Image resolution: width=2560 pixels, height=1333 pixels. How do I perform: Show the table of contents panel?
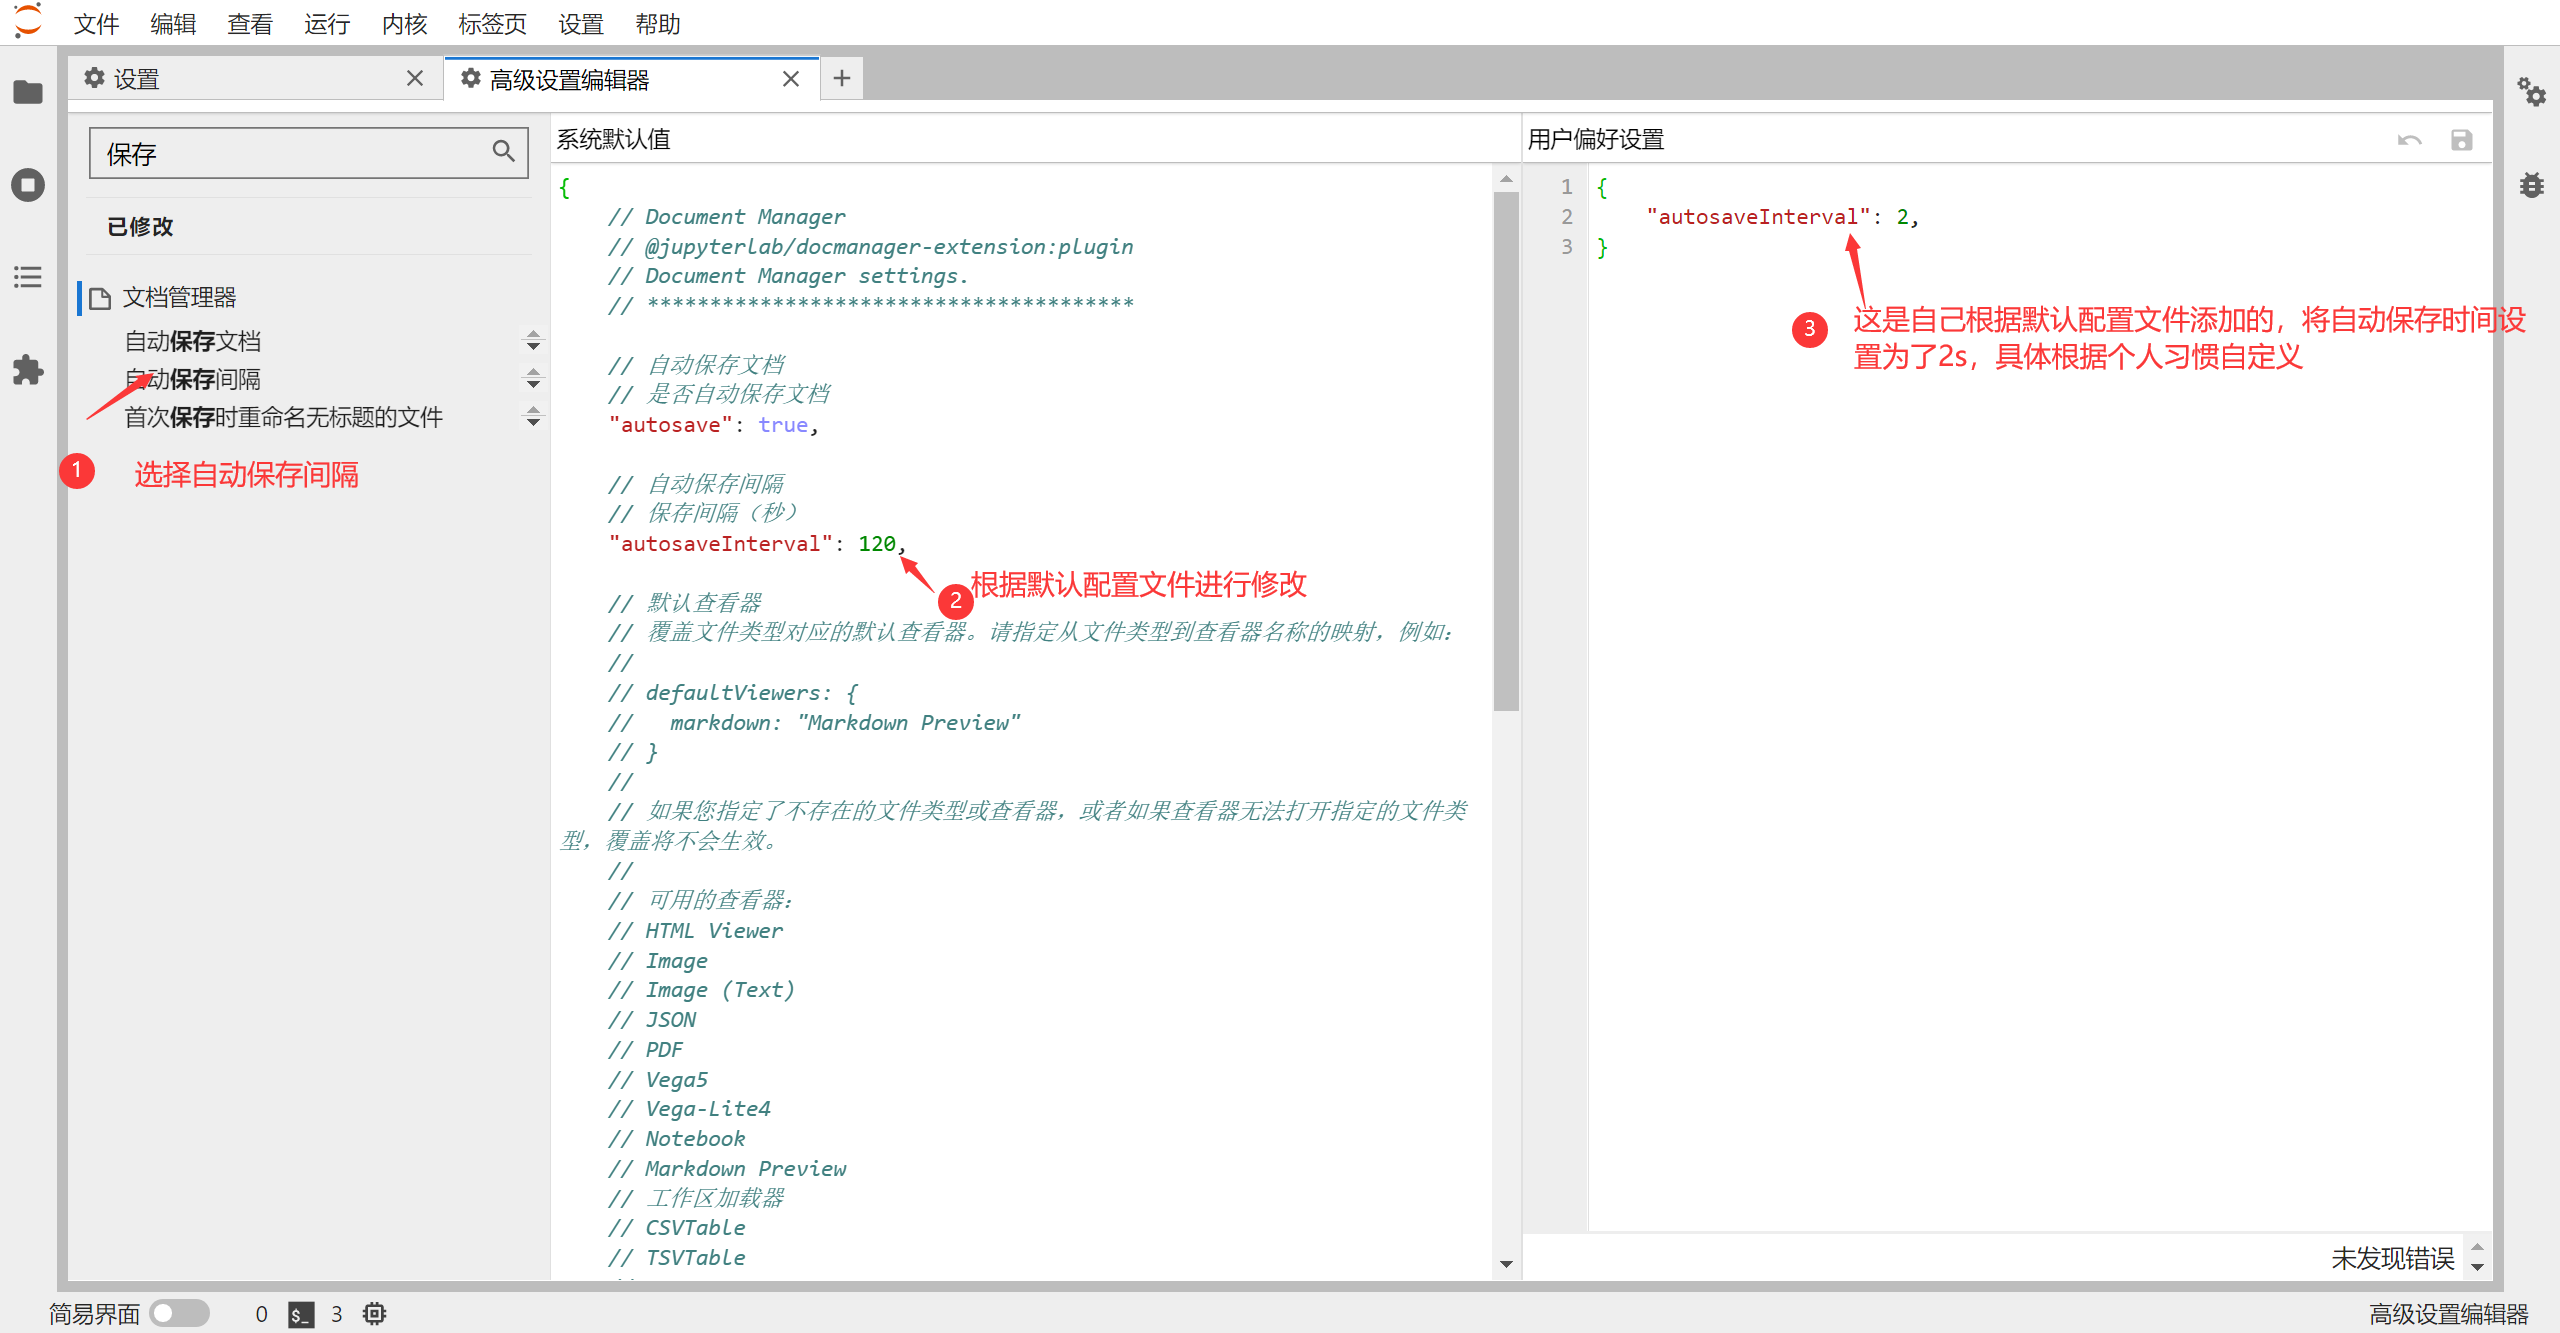[x=28, y=277]
